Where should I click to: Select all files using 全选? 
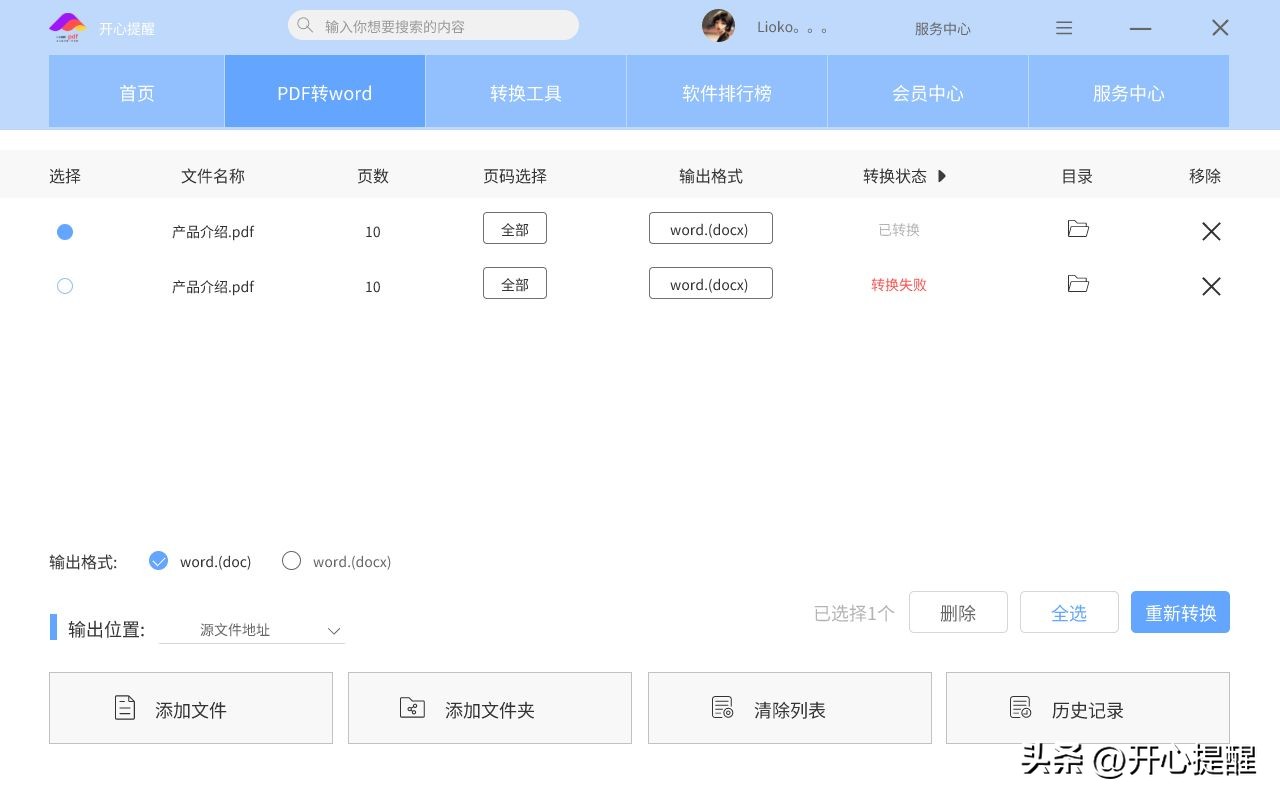[1069, 612]
